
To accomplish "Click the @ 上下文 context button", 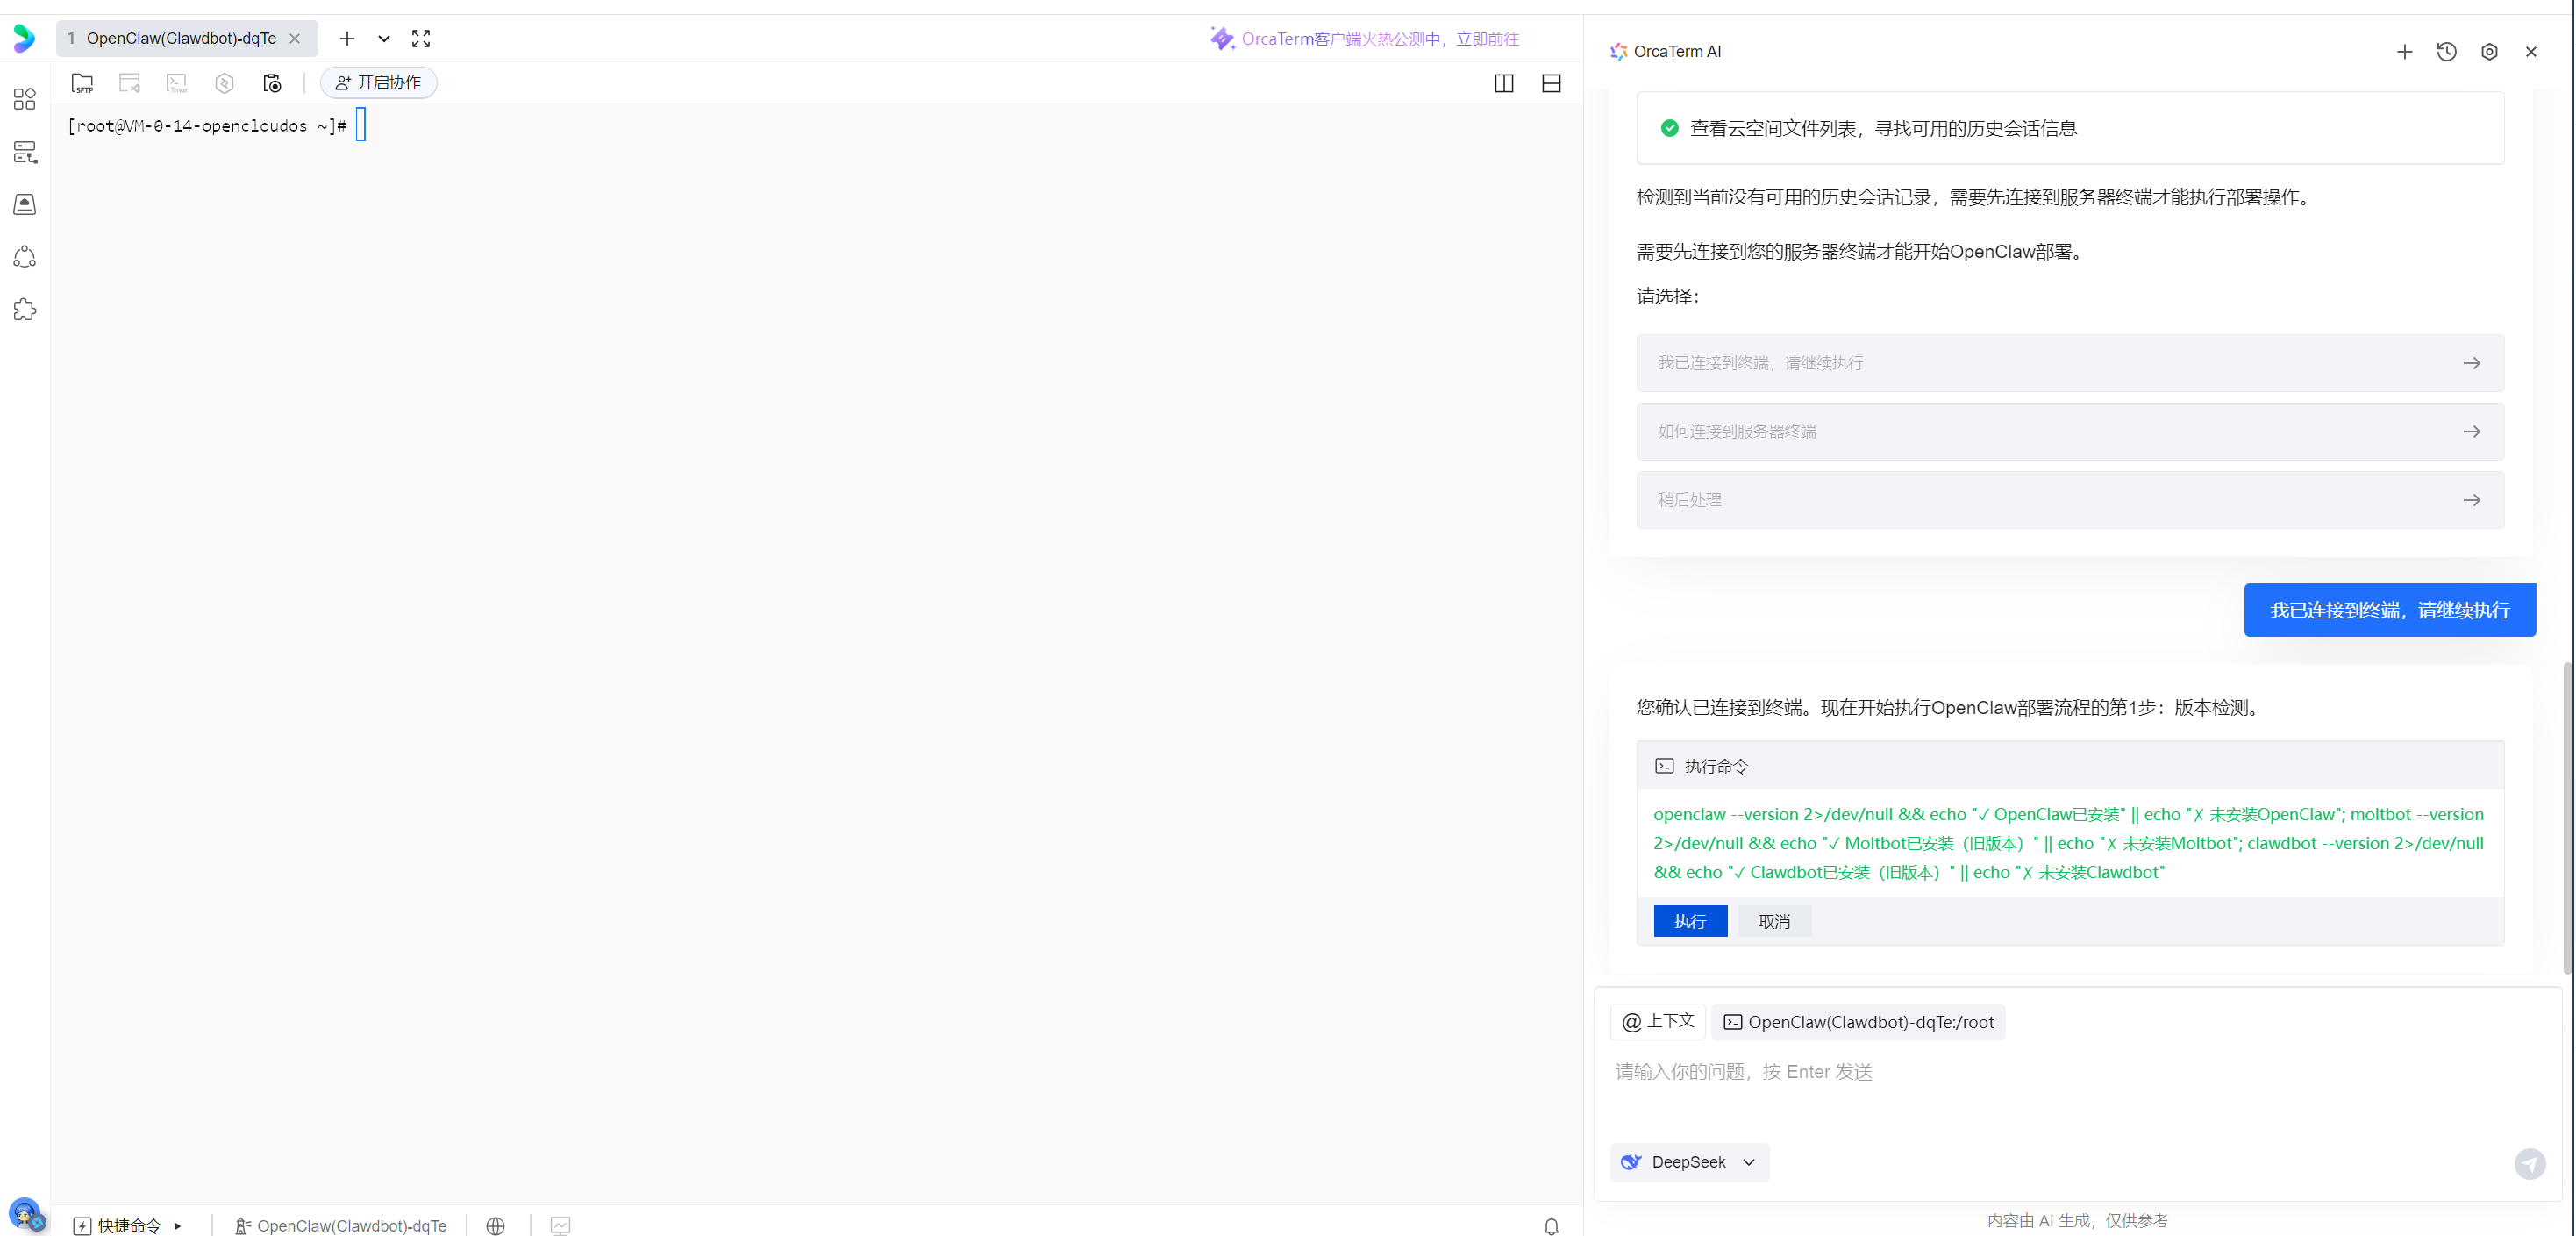I will [x=1658, y=1022].
